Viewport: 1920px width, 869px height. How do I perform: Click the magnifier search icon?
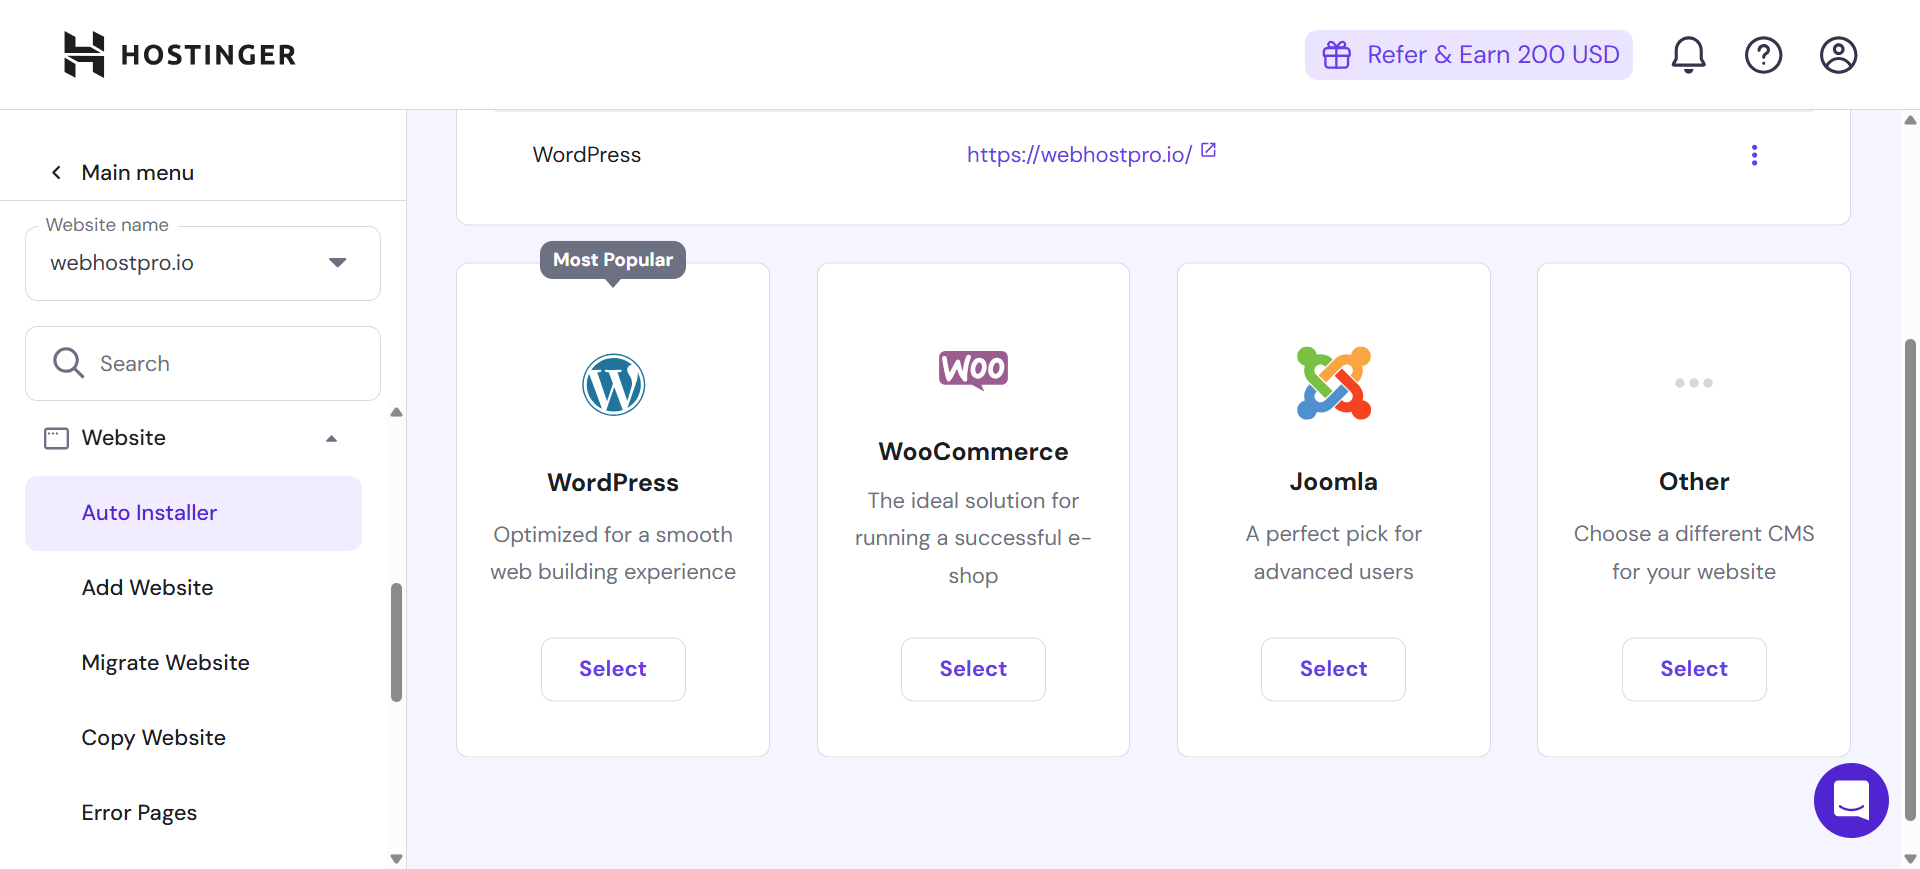click(x=68, y=363)
